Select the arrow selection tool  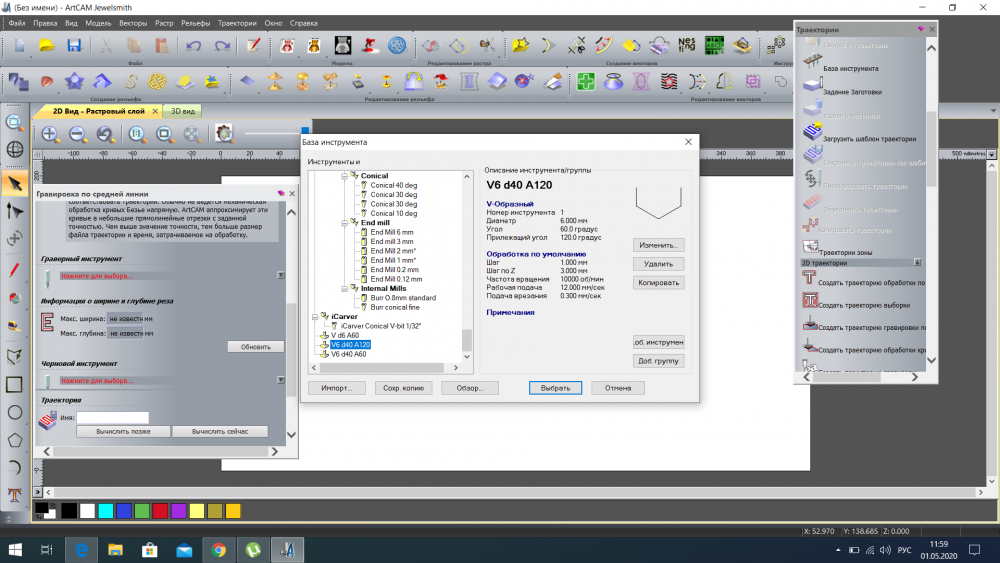[x=14, y=183]
